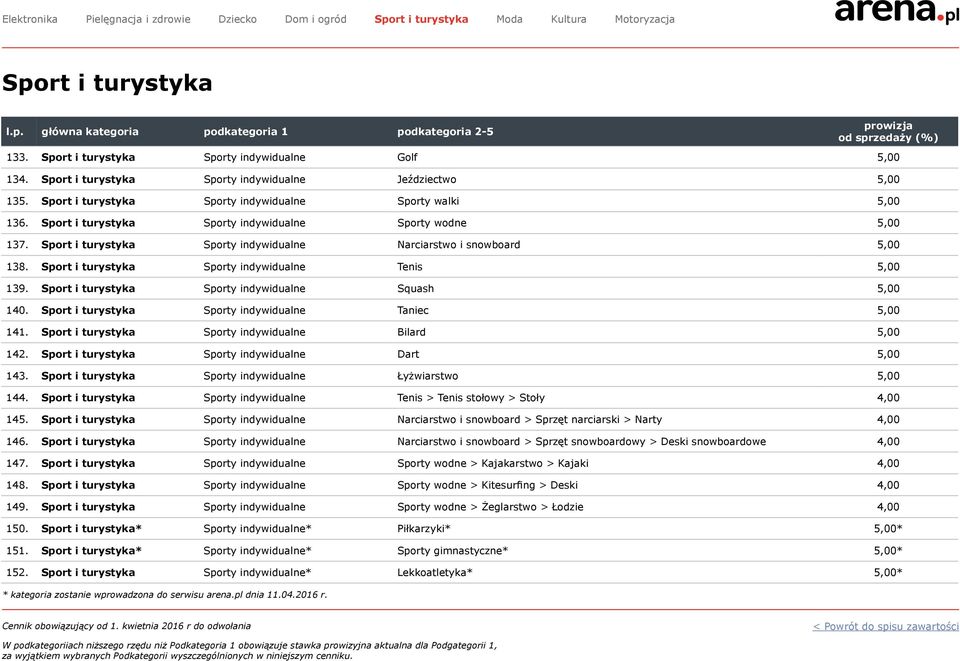Click Sporty indywidualne* in row 151
This screenshot has height=661, width=960.
[258, 551]
